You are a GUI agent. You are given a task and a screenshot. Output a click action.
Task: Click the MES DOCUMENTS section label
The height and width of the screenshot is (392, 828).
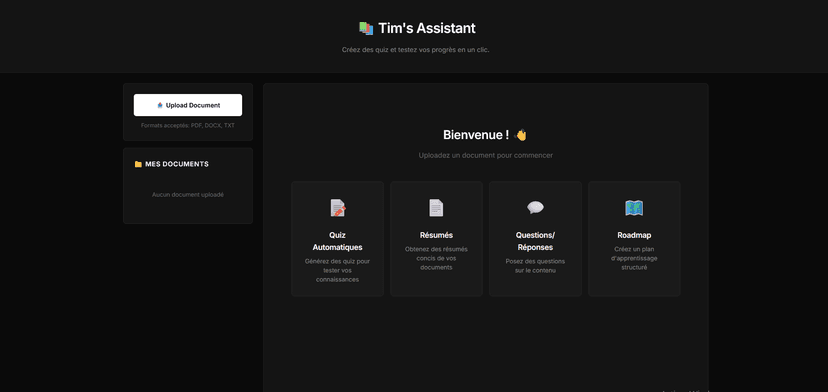tap(177, 164)
